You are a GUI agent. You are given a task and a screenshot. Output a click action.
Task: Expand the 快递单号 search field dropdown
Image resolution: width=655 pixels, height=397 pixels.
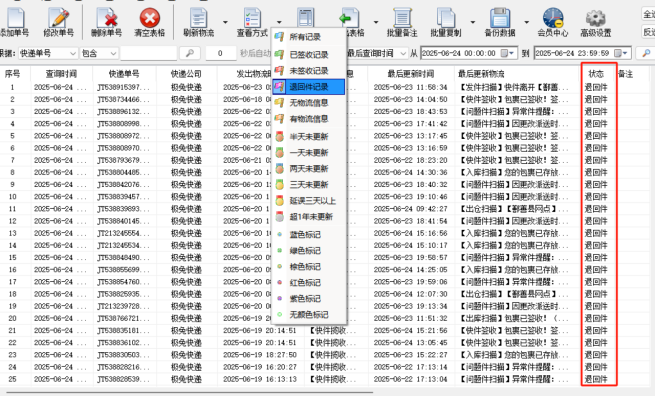tap(73, 53)
